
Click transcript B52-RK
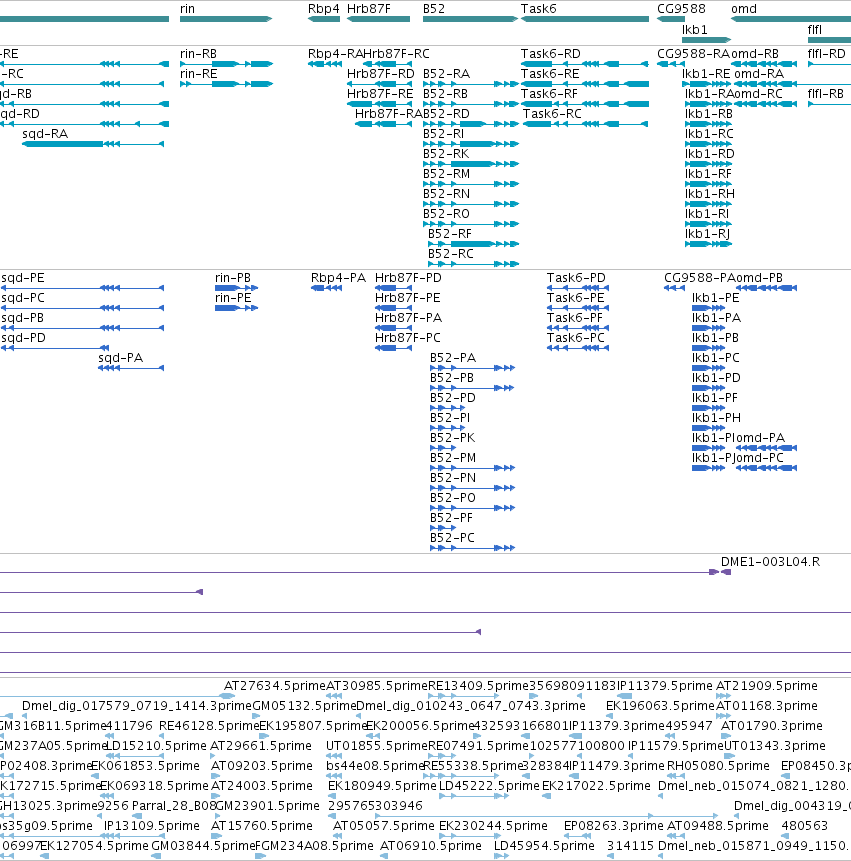point(471,164)
